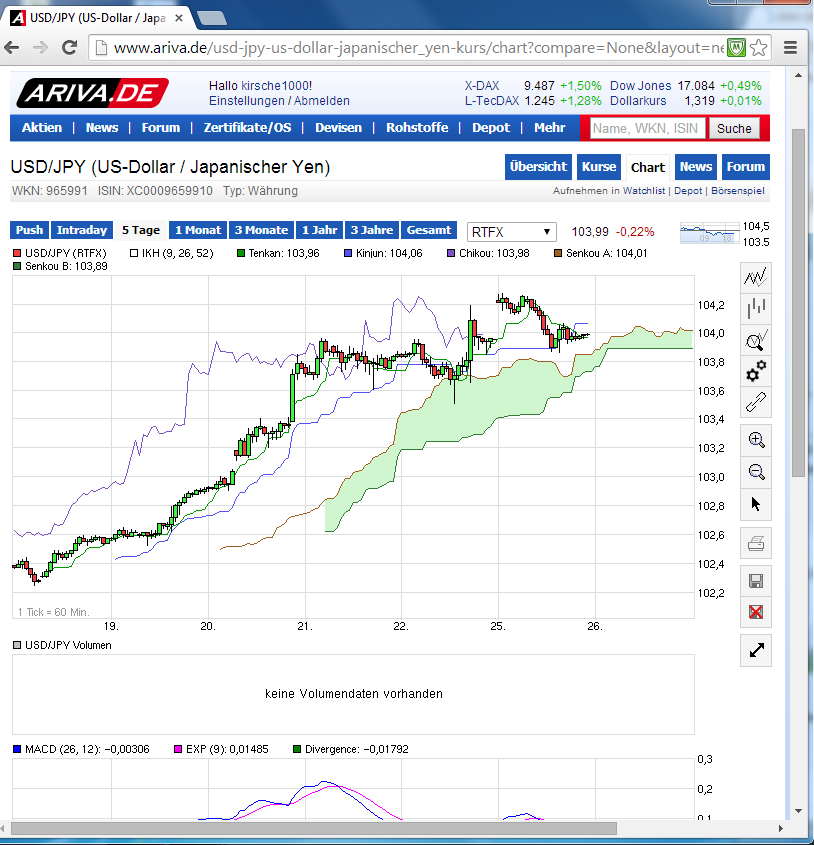Click the Abmelden link
Screen dimensions: 814x845
tap(321, 101)
